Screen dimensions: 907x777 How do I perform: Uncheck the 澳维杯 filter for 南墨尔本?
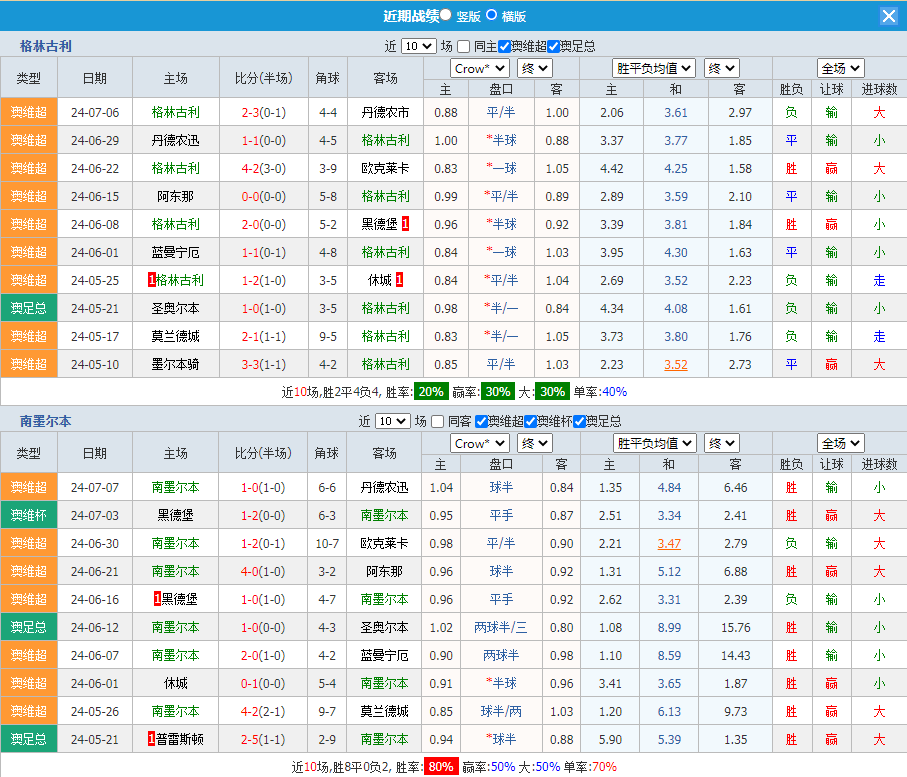point(531,421)
